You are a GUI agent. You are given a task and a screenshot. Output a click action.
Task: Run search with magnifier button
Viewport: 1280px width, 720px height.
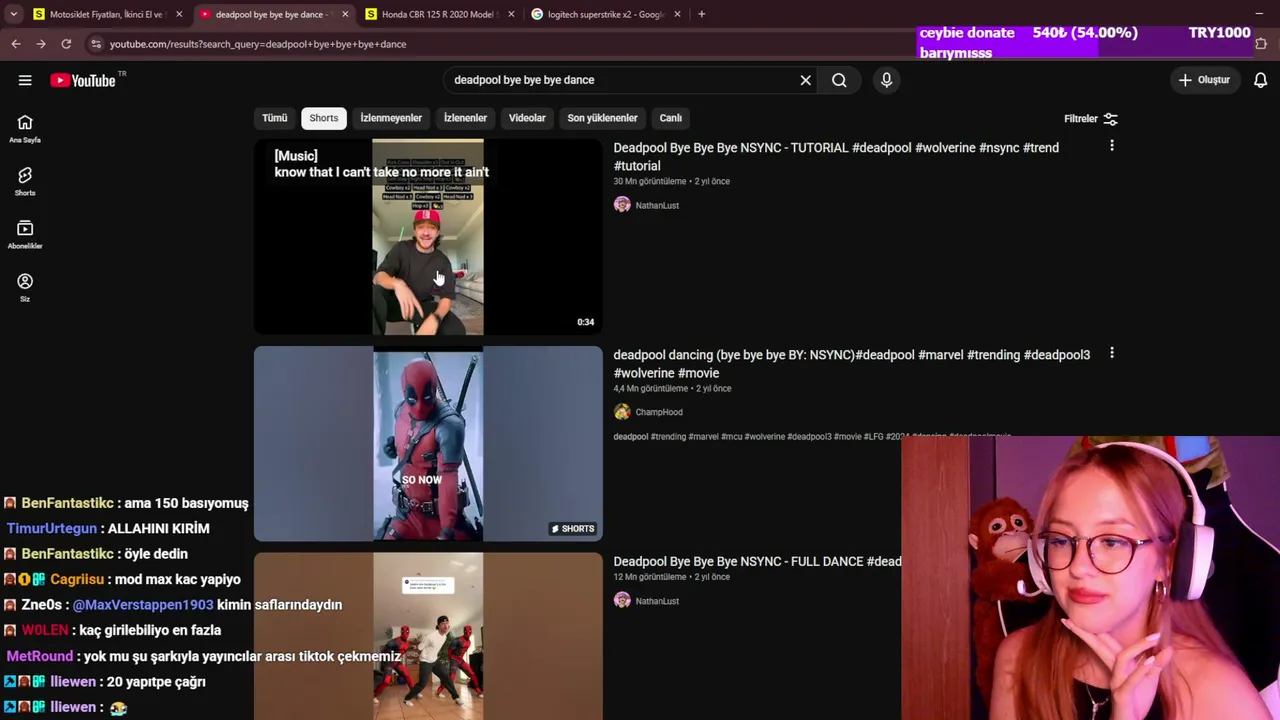click(839, 80)
